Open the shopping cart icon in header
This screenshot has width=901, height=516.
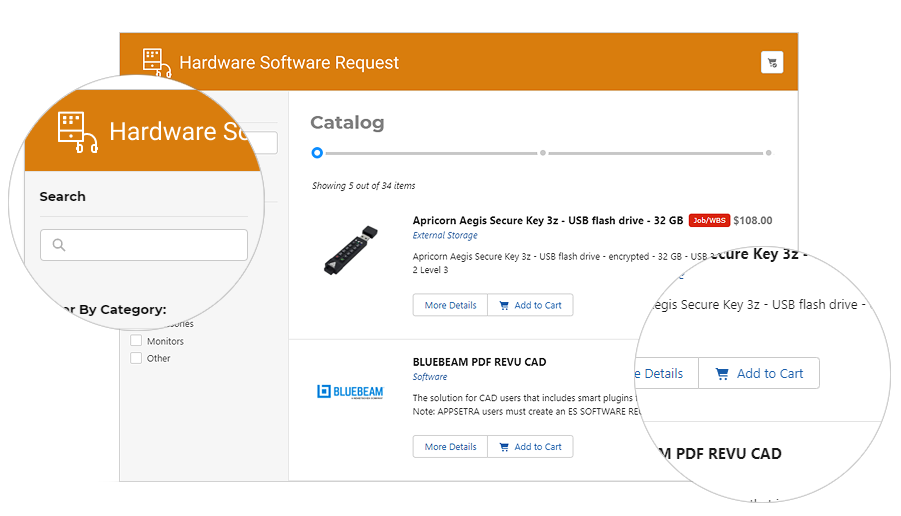click(x=772, y=63)
